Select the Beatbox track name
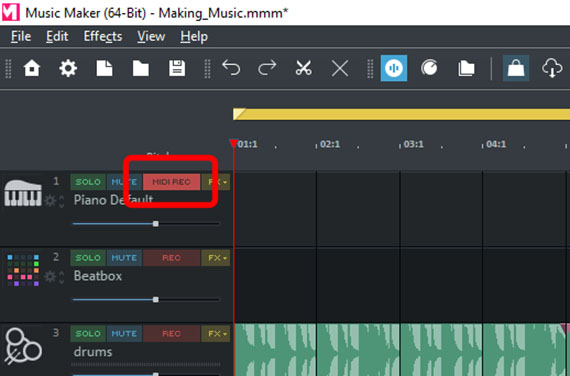The image size is (570, 376). (x=98, y=276)
